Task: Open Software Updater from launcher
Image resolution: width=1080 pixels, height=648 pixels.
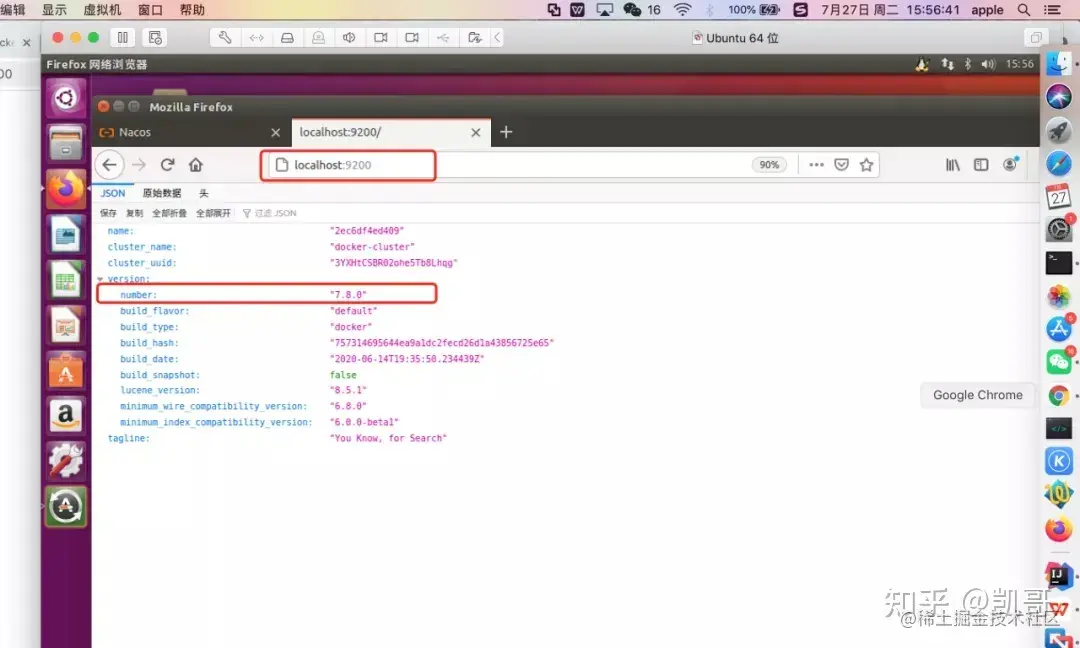Action: click(x=66, y=507)
